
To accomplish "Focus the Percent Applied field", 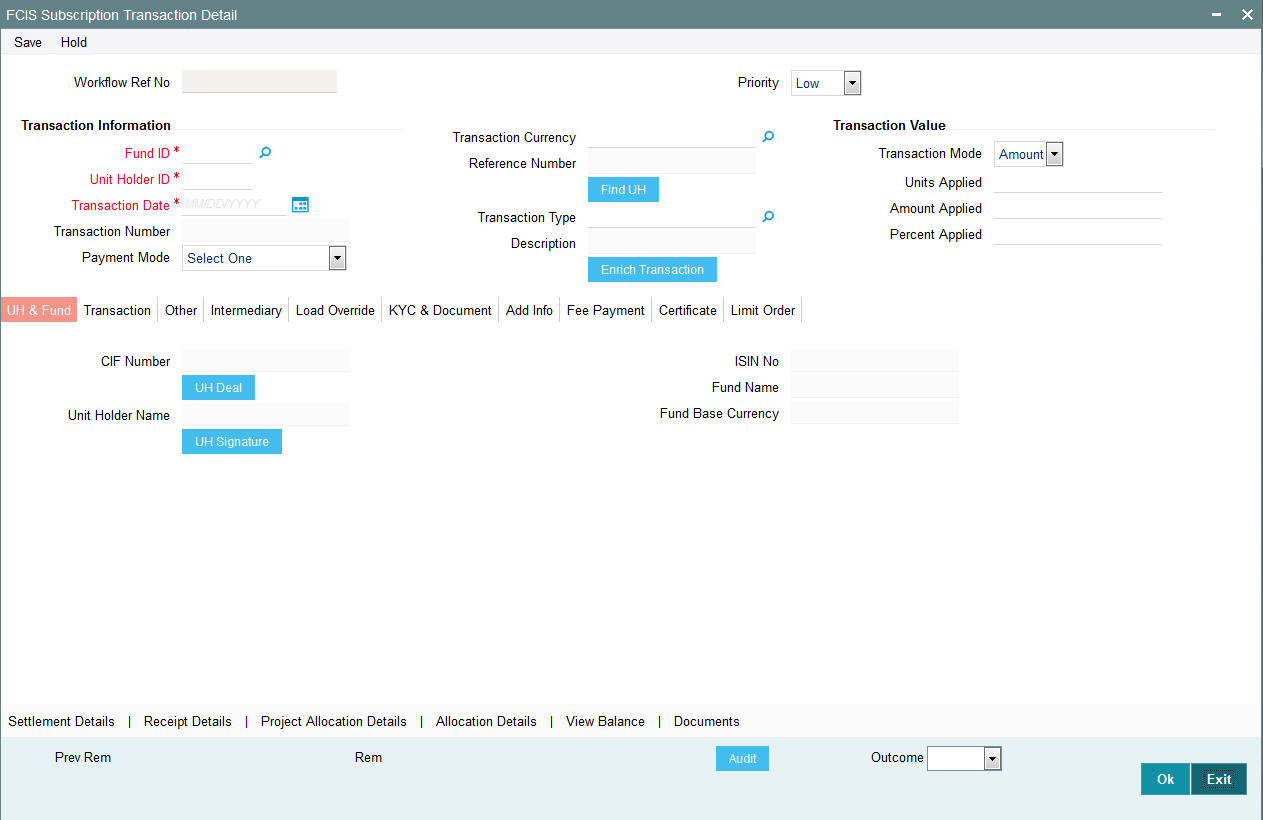I will (x=1078, y=234).
